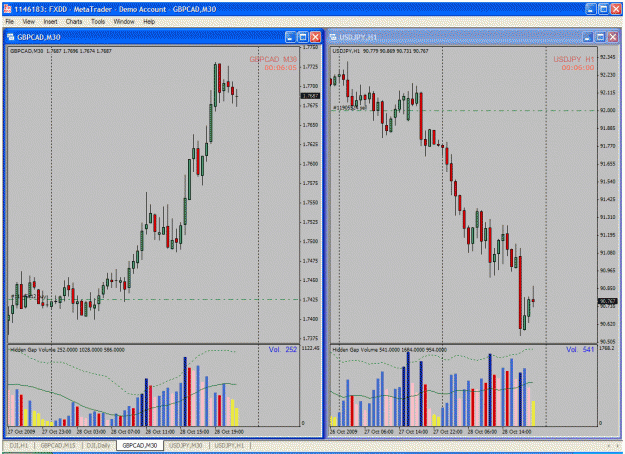Image resolution: width=625 pixels, height=454 pixels.
Task: Open the Insert menu
Action: [x=51, y=22]
